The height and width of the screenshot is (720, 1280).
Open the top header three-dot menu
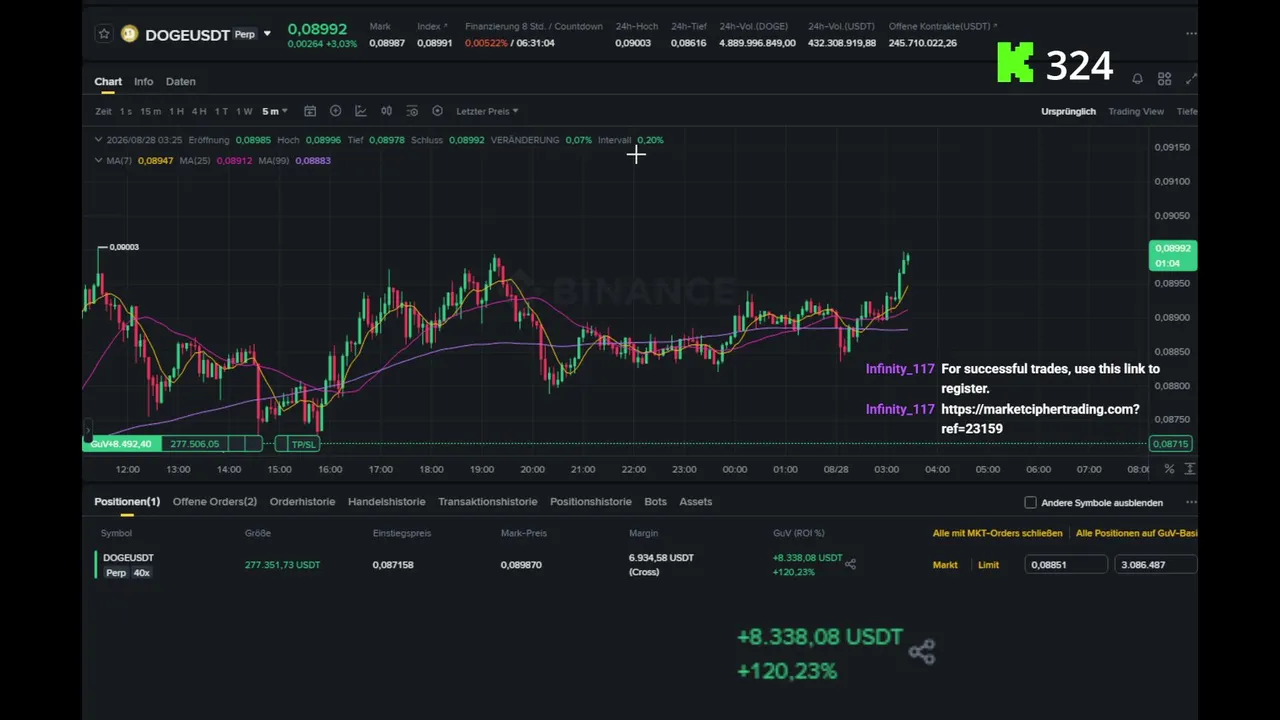click(1191, 34)
